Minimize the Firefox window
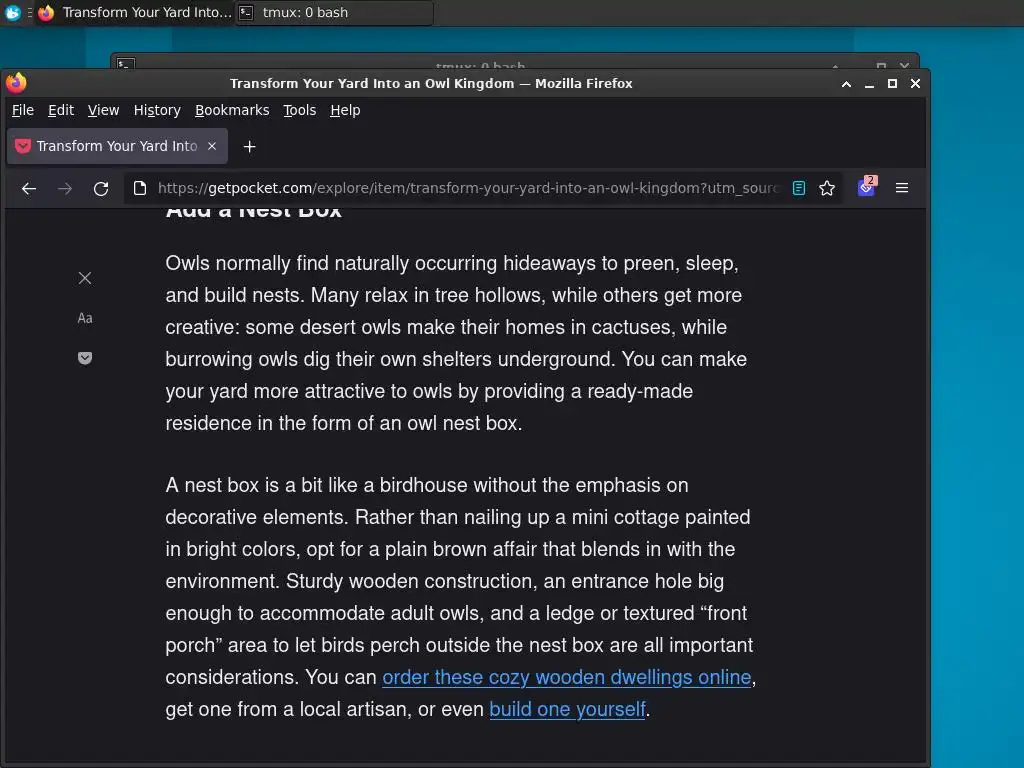Screen dimensions: 1024x768 click(x=869, y=84)
